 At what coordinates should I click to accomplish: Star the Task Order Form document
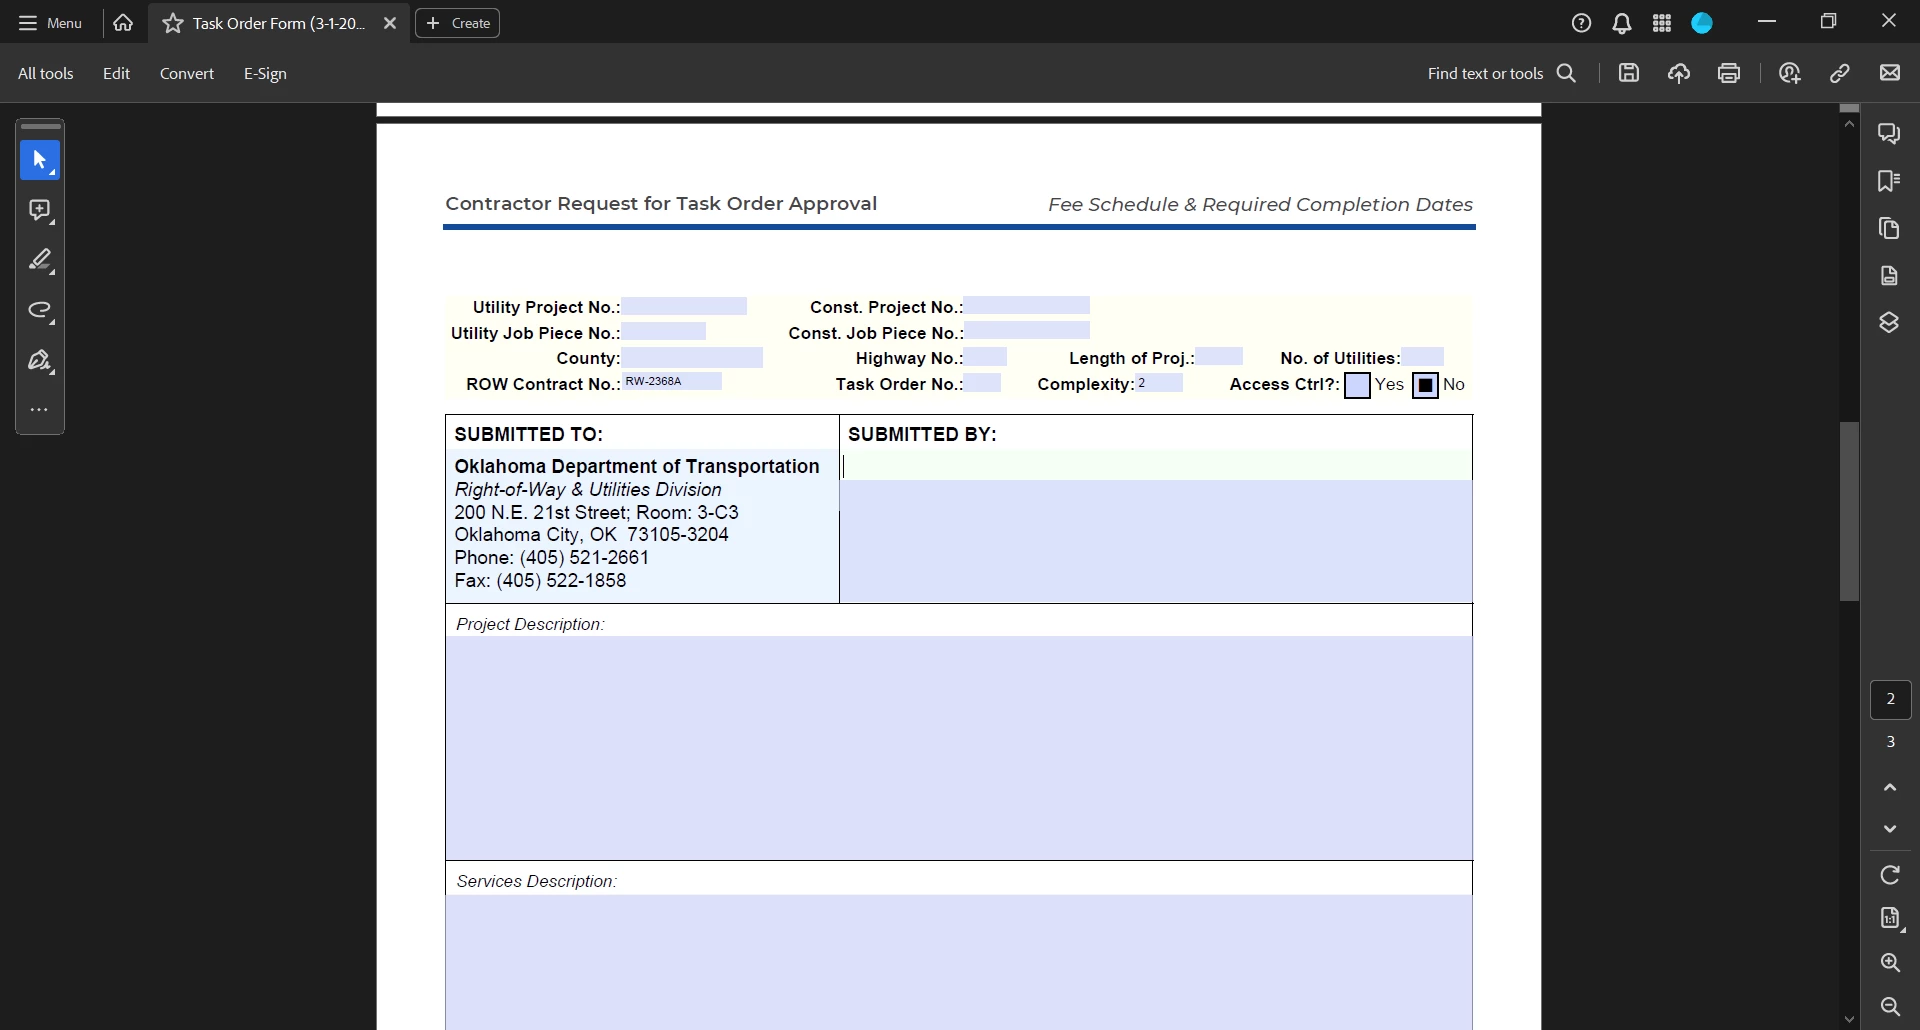[x=173, y=23]
